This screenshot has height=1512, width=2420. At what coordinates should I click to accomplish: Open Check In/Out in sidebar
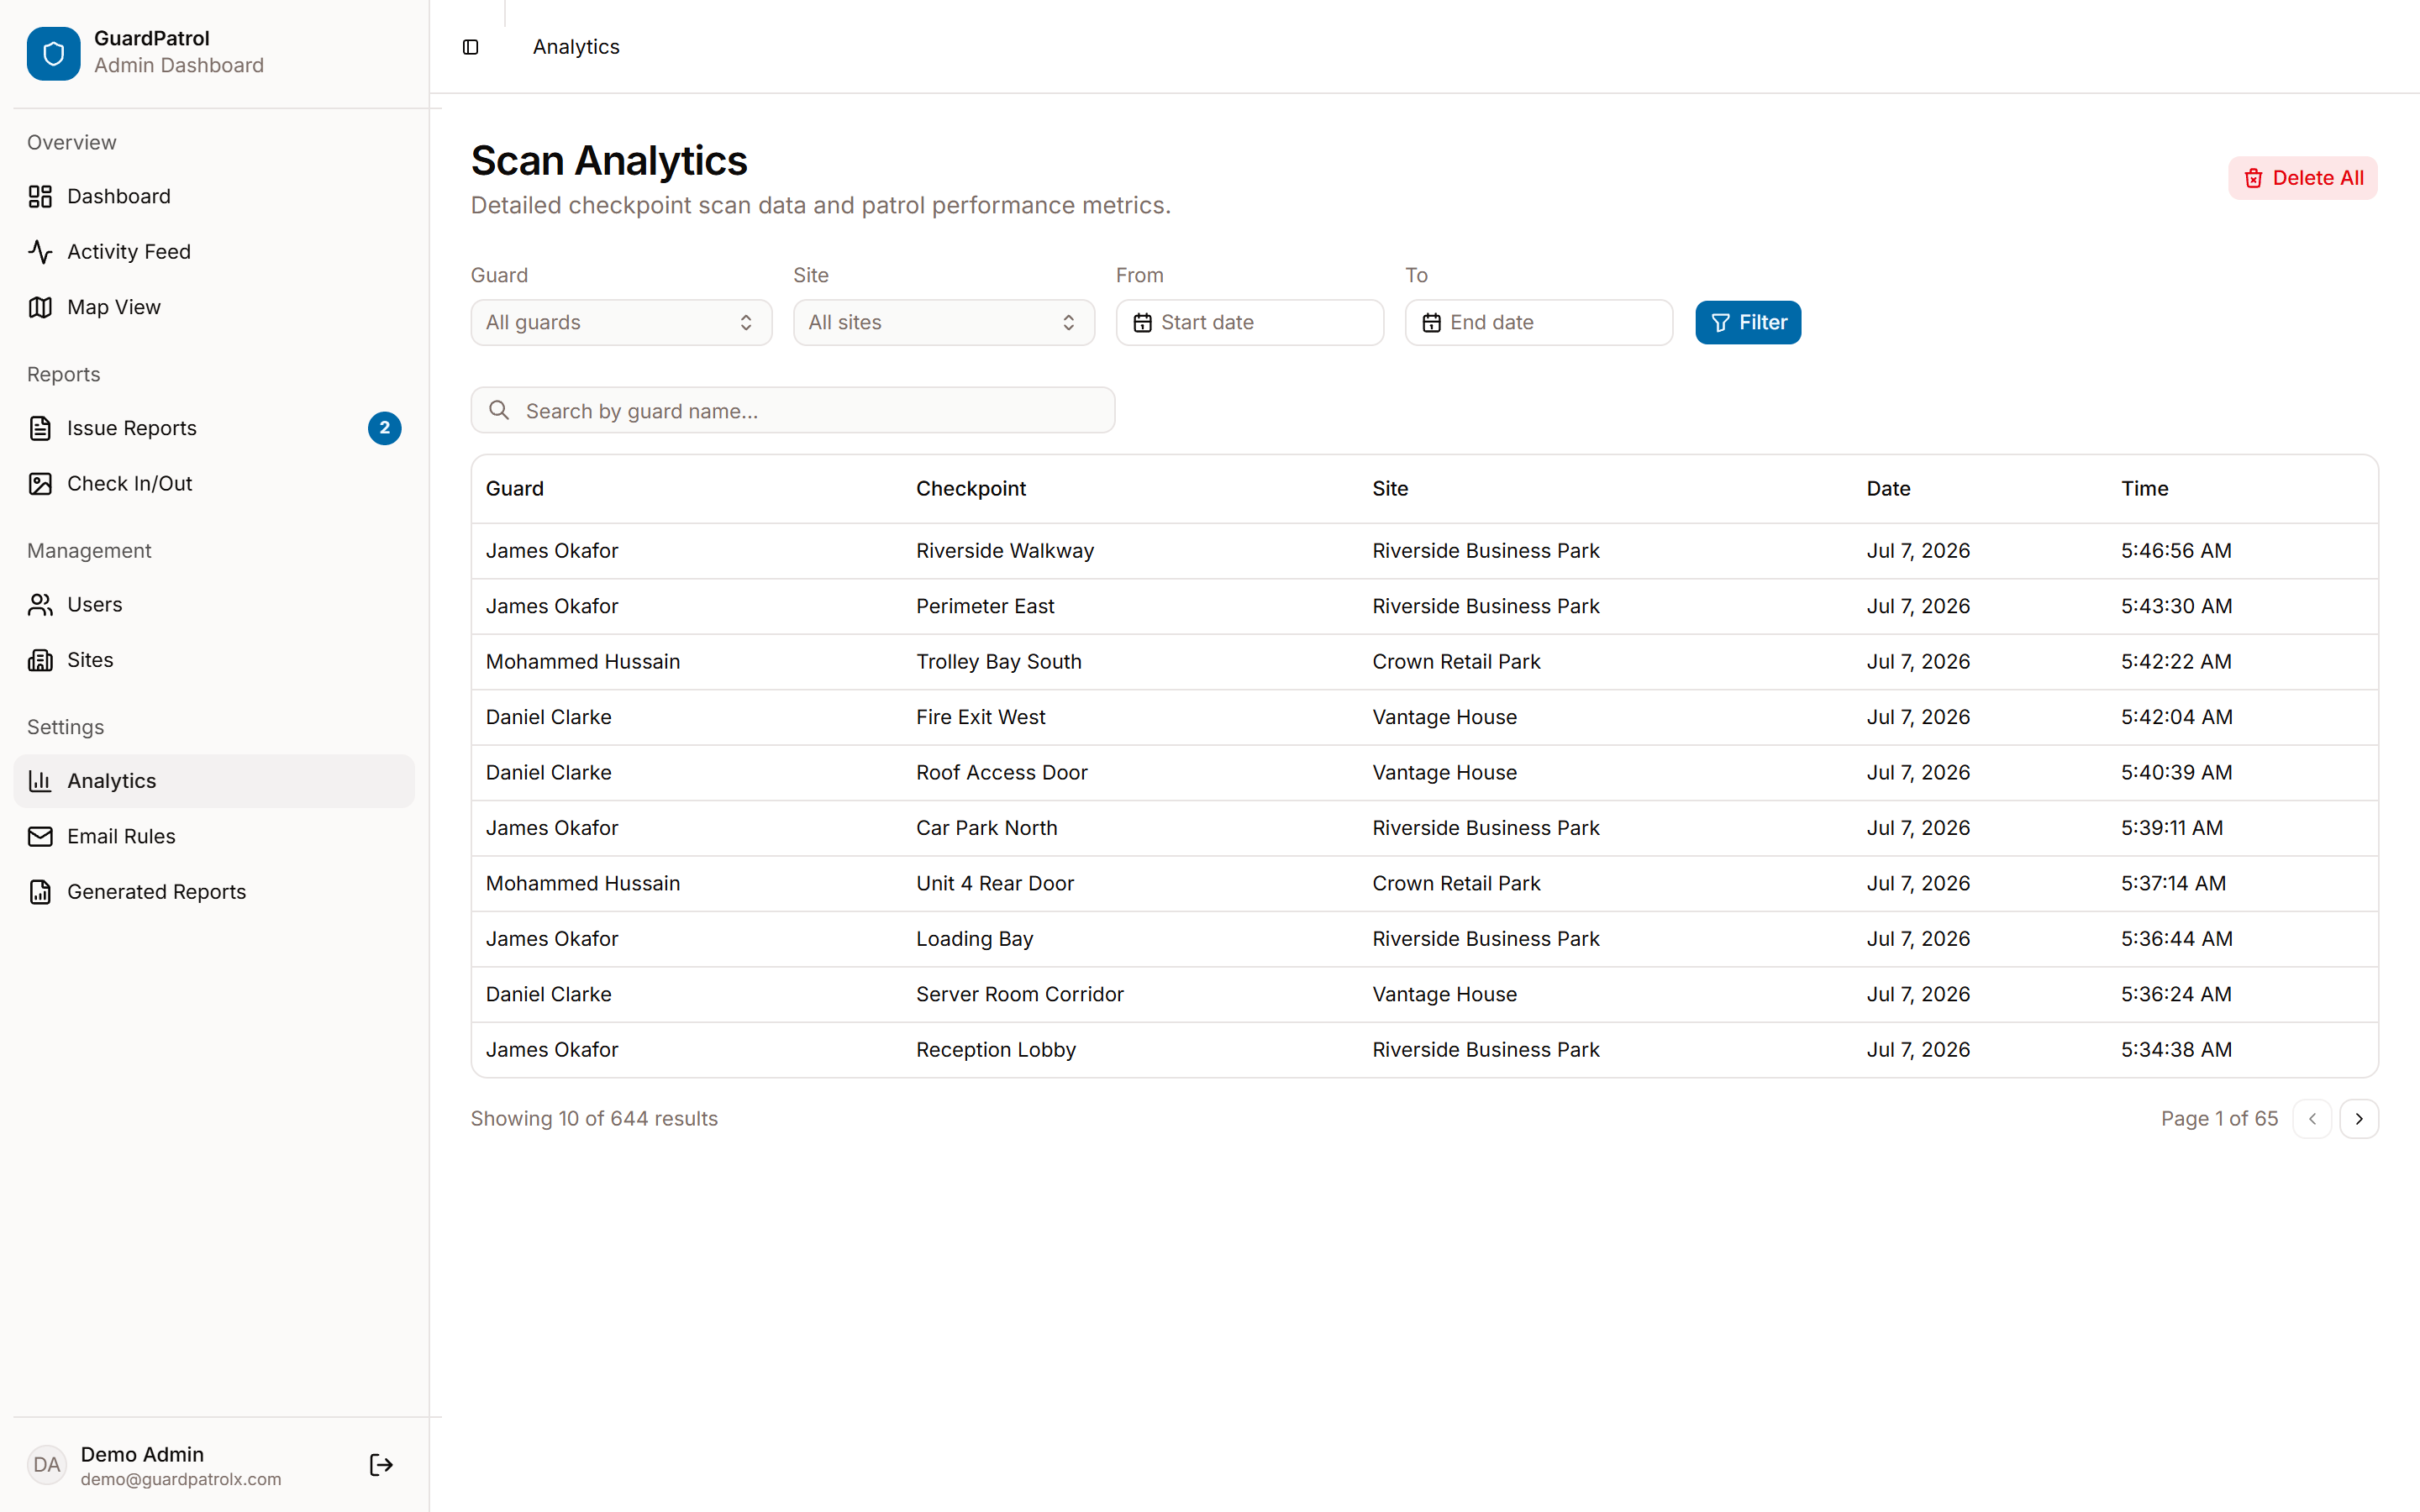tap(214, 484)
